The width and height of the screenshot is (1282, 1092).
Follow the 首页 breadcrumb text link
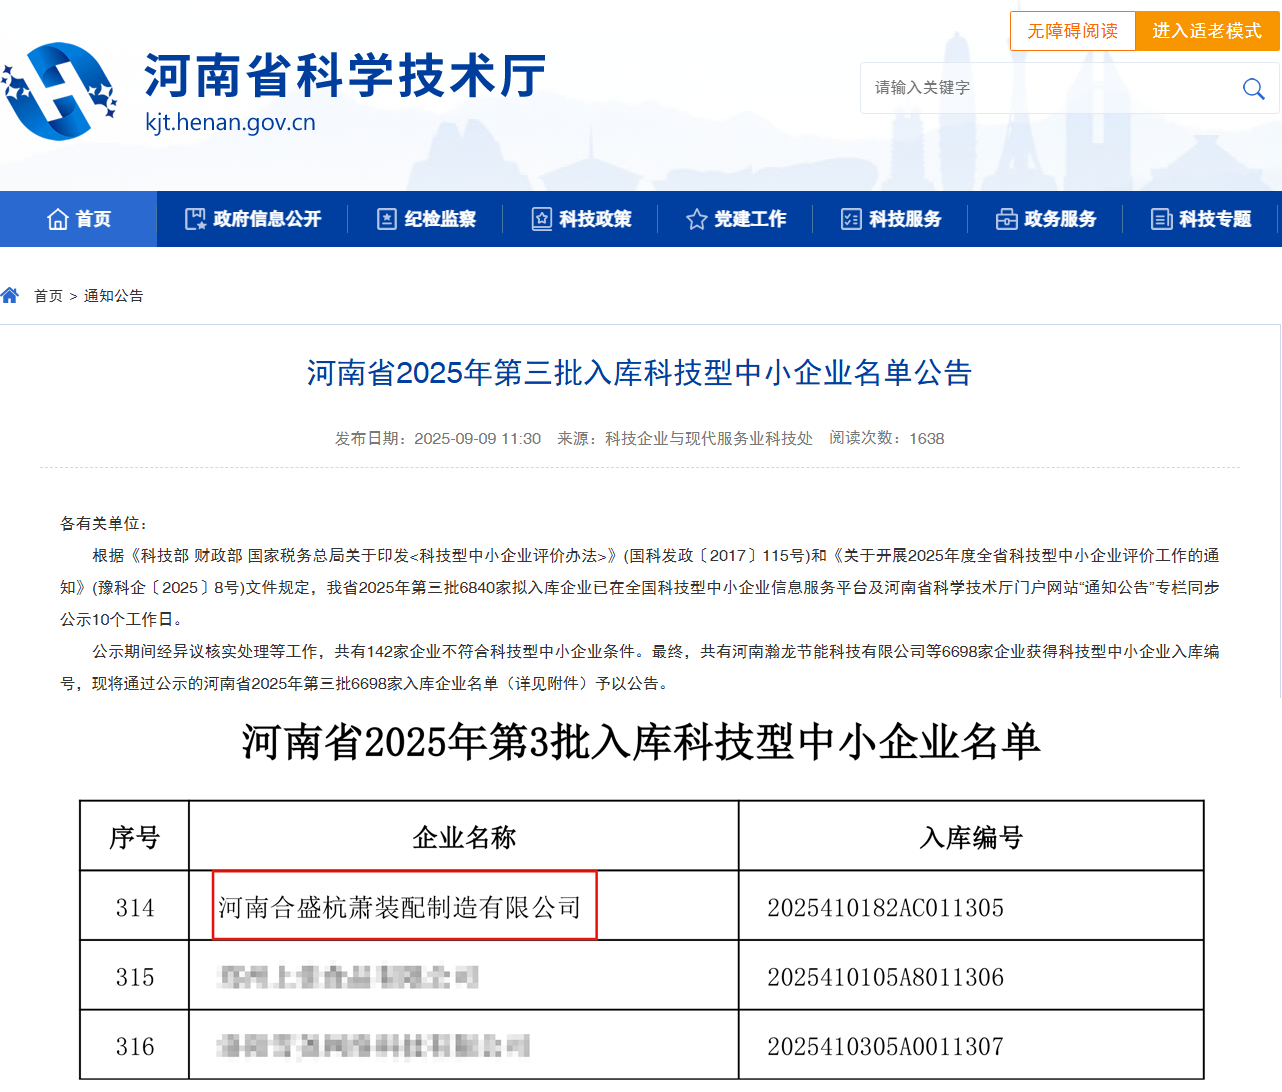pos(48,296)
